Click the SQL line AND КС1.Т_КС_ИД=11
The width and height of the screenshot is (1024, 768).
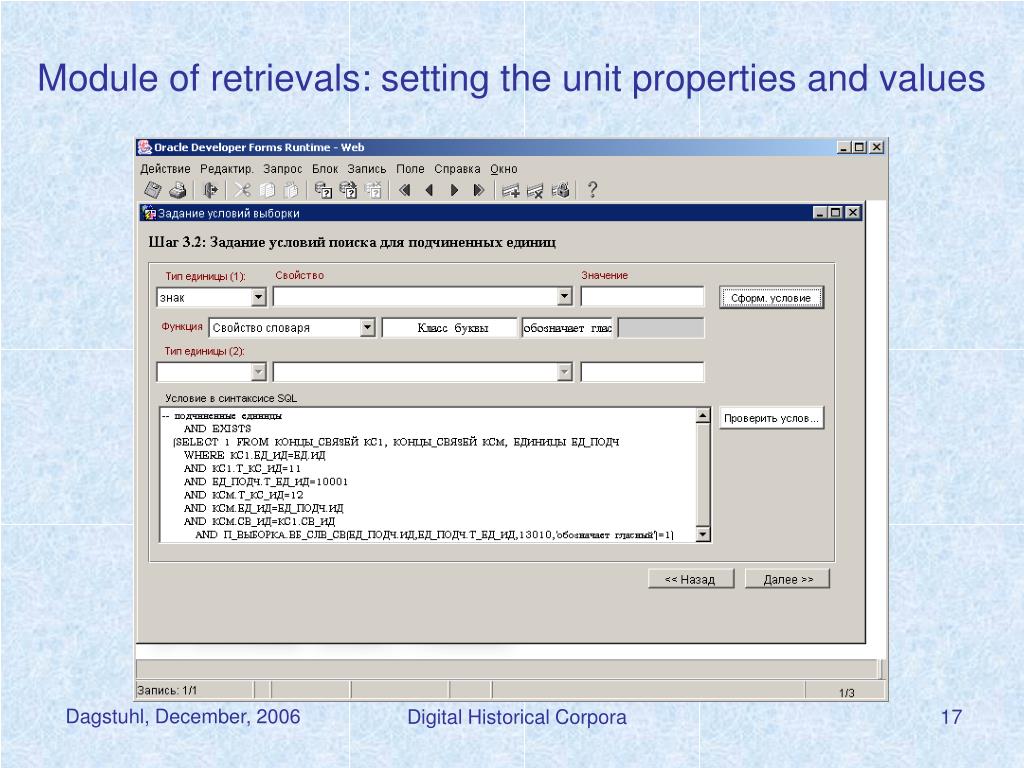point(242,469)
